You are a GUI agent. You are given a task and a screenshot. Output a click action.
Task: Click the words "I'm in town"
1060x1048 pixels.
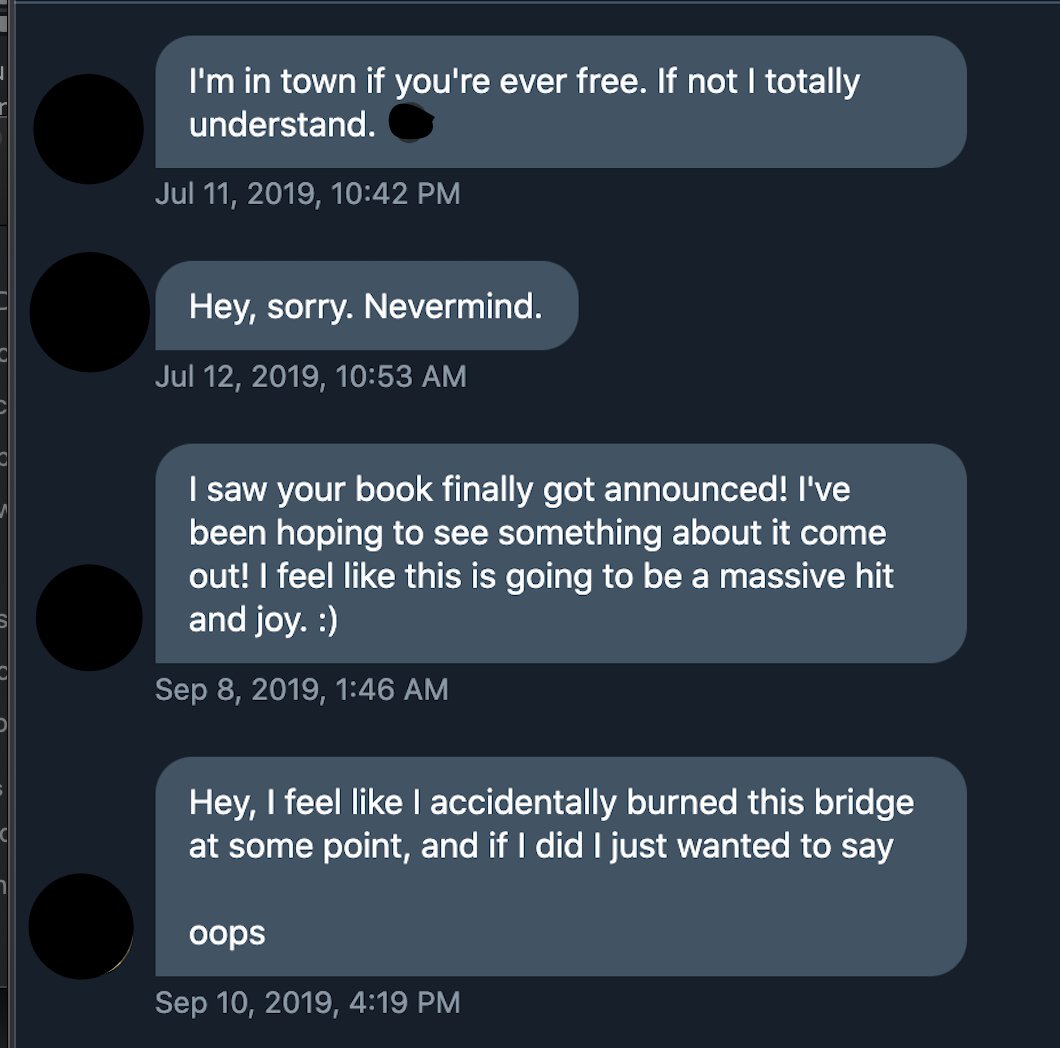[272, 81]
